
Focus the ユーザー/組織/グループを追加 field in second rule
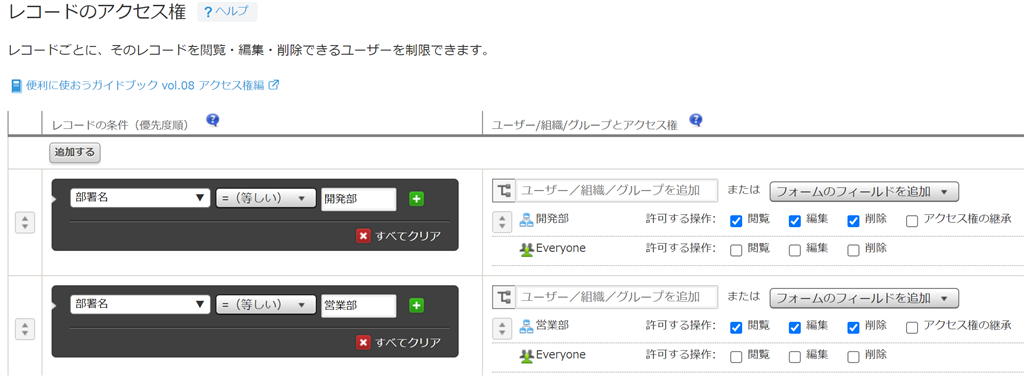[617, 298]
